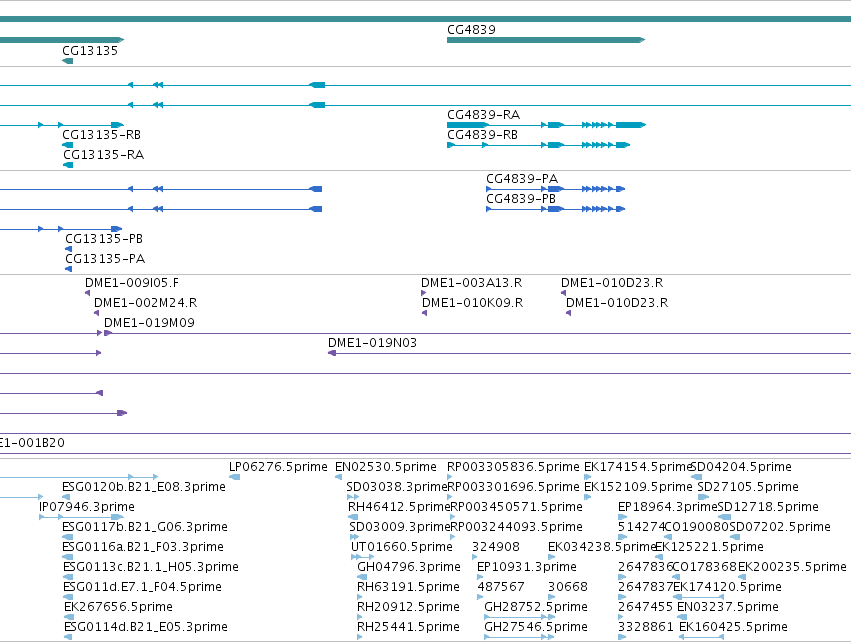Viewport: 851px width, 642px height.
Task: Click EP18964.3prime label
Action: [668, 507]
